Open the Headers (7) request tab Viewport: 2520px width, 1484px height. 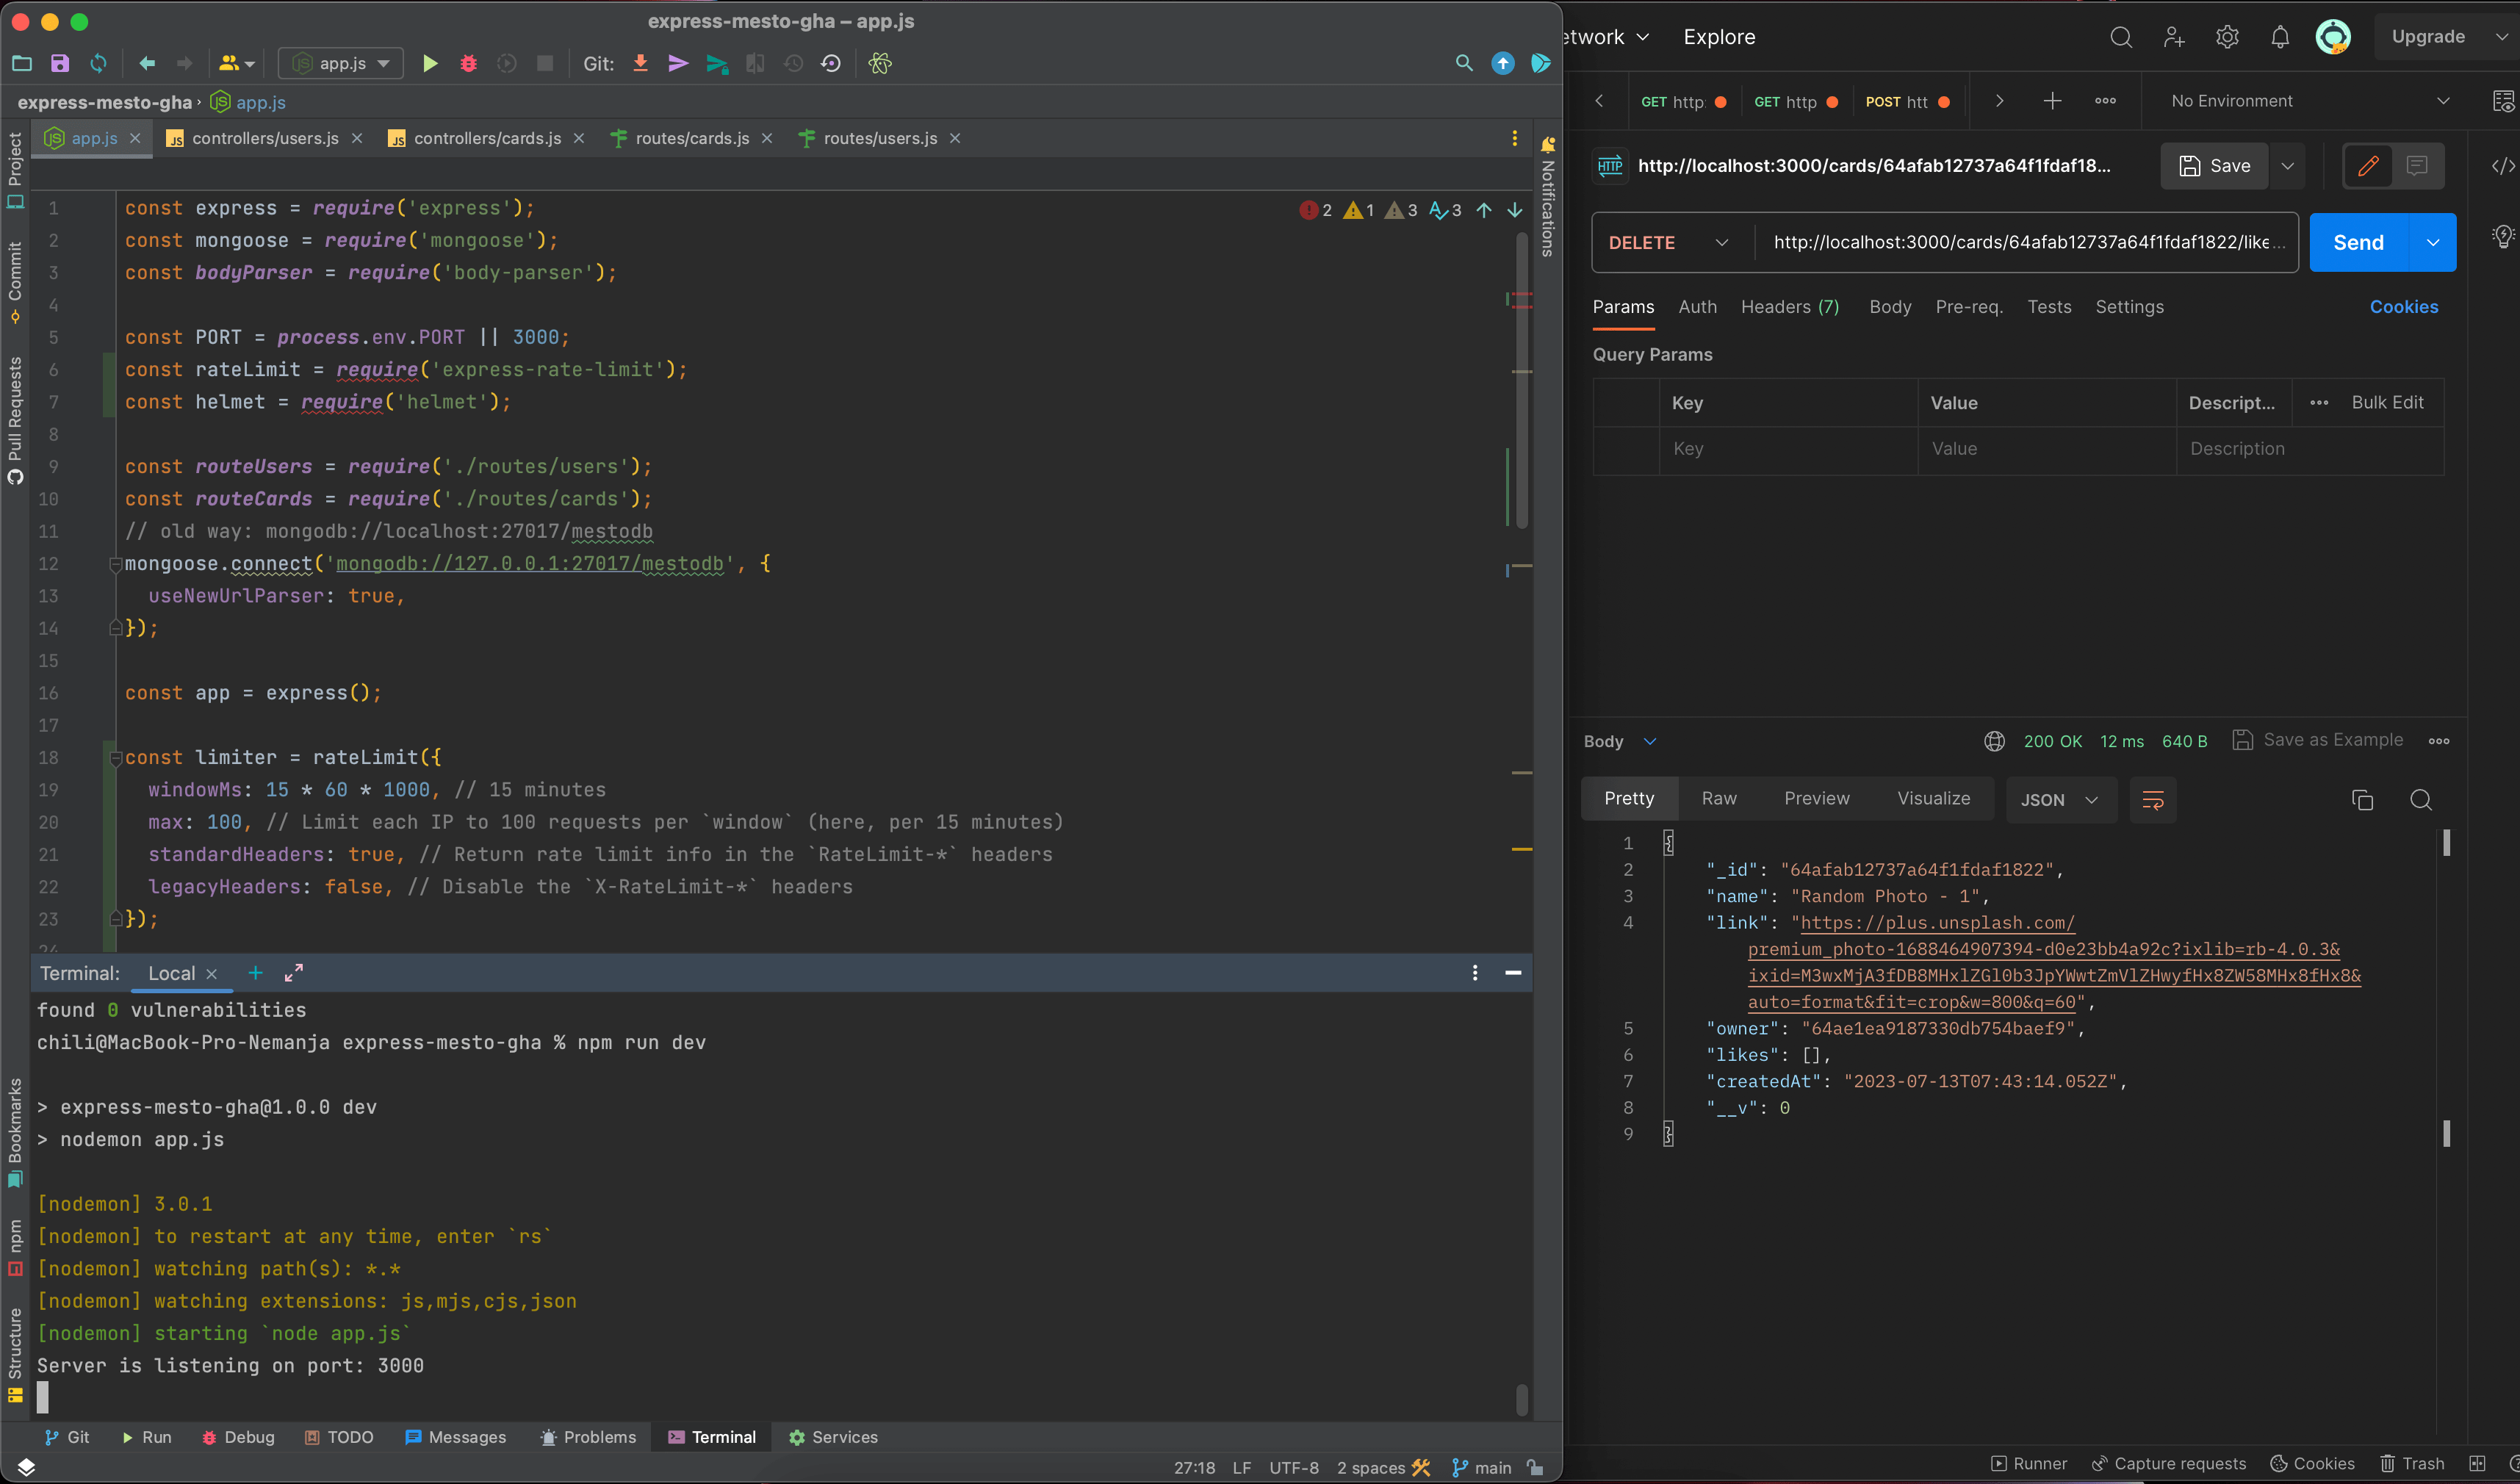click(1789, 307)
